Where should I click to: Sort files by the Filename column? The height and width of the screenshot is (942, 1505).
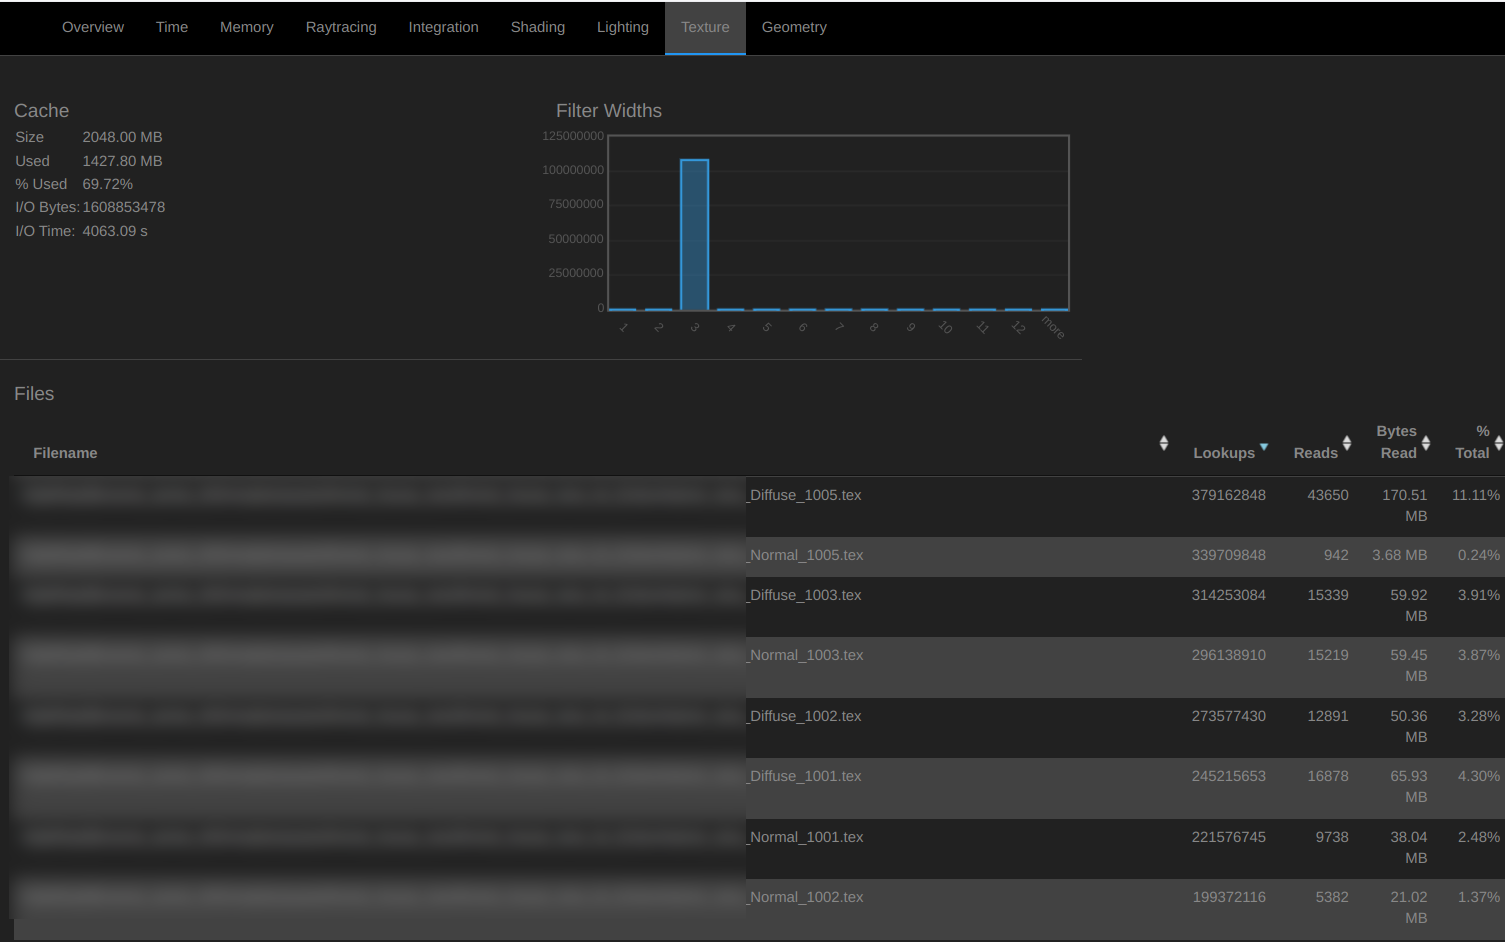coord(65,453)
